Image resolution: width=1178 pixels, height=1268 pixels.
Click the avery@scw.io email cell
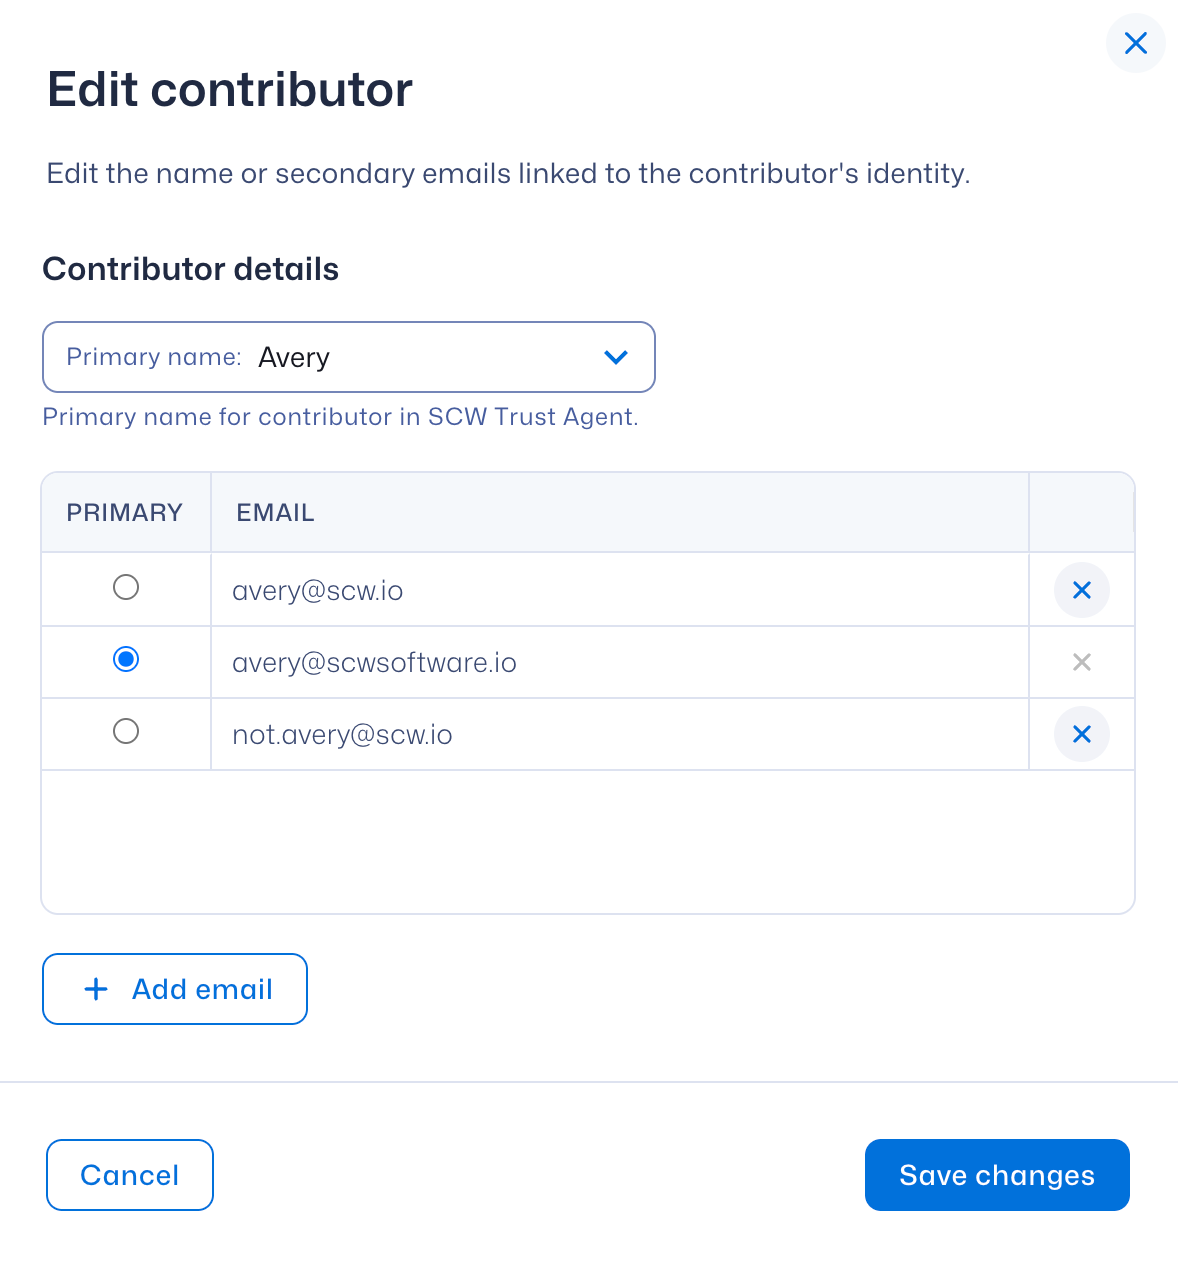tap(318, 591)
